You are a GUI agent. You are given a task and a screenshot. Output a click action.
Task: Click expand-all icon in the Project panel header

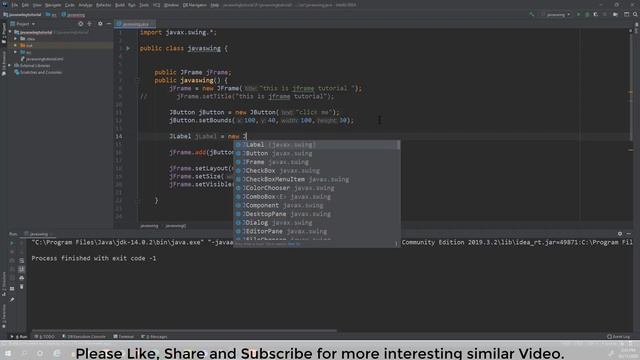tap(89, 24)
